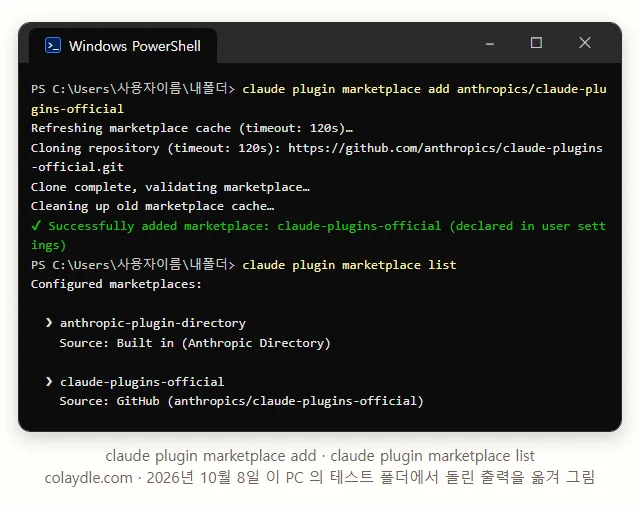This screenshot has width=640, height=507.
Task: Minimize the PowerShell window
Action: (x=490, y=44)
